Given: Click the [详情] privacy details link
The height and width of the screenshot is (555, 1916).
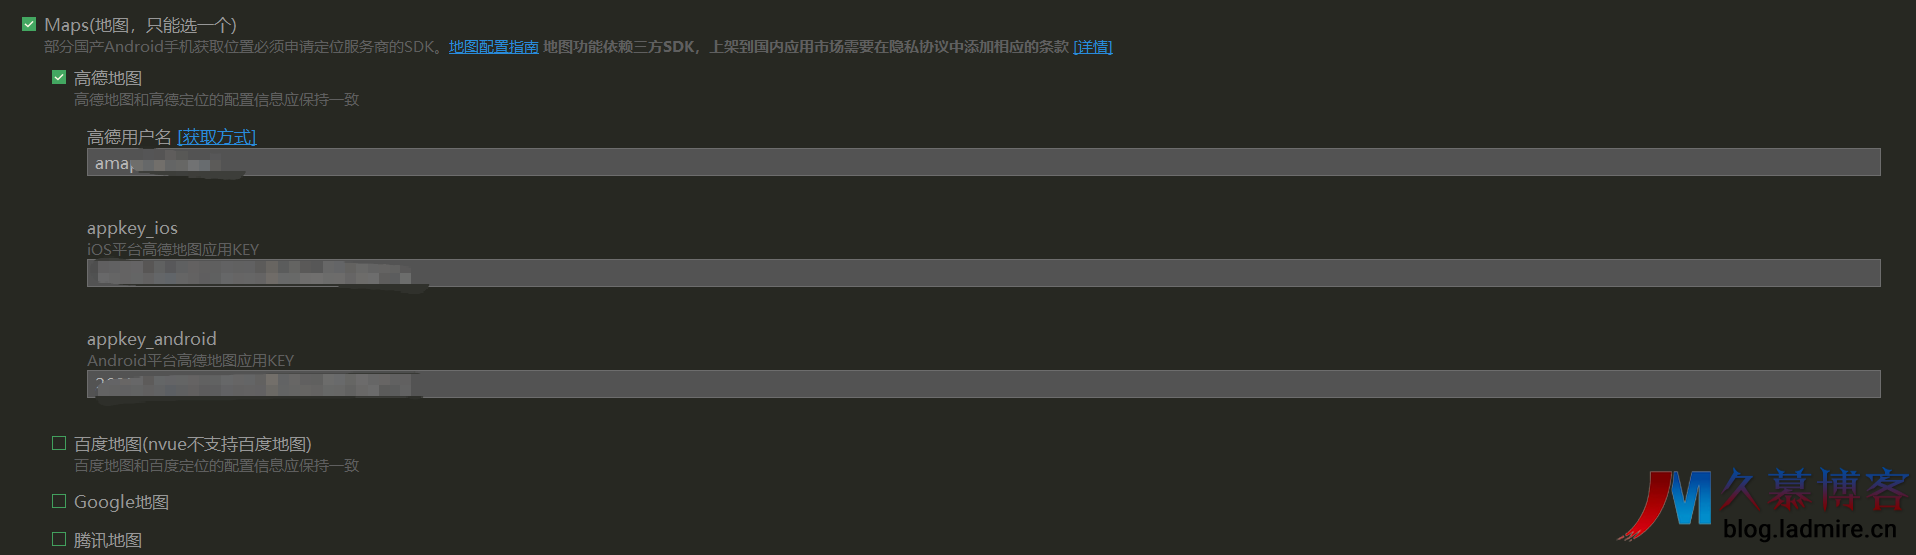Looking at the screenshot, I should pos(1092,47).
